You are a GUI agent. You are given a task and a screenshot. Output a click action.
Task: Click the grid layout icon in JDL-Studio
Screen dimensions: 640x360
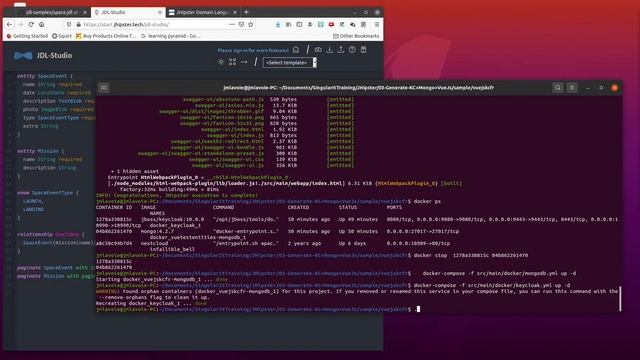pyautogui.click(x=232, y=62)
